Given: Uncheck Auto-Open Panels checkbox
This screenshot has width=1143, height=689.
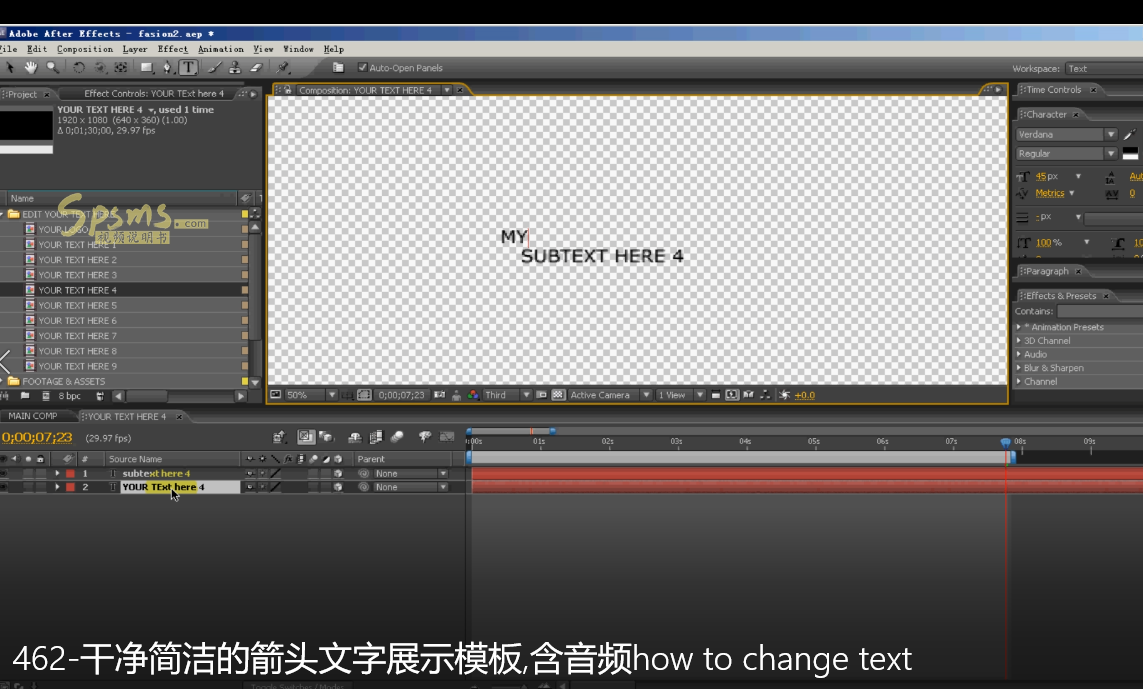Looking at the screenshot, I should 362,68.
